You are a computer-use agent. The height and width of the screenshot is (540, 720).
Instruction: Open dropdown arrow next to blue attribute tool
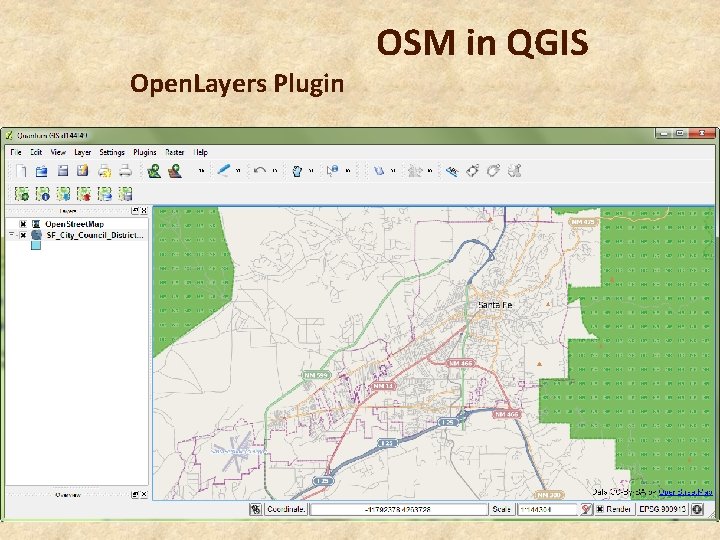393,171
